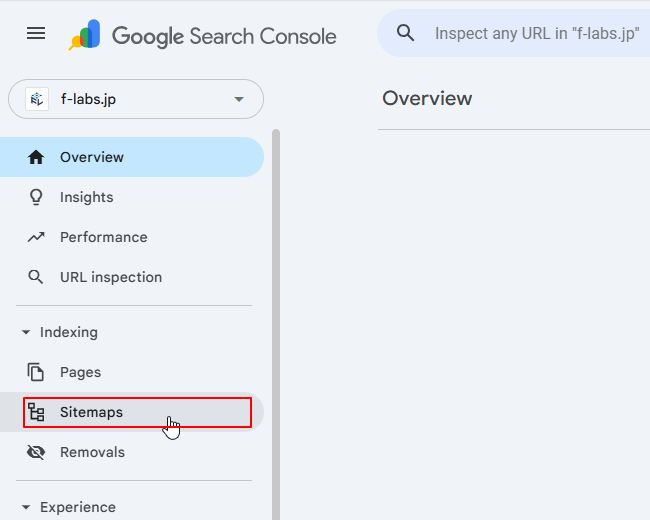Screen dimensions: 650x520
Task: Click the URL inspection magnifier icon
Action: [36, 277]
